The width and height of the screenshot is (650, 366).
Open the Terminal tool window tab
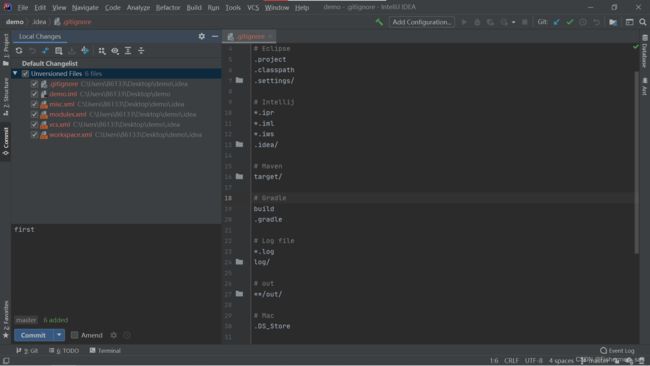click(105, 351)
